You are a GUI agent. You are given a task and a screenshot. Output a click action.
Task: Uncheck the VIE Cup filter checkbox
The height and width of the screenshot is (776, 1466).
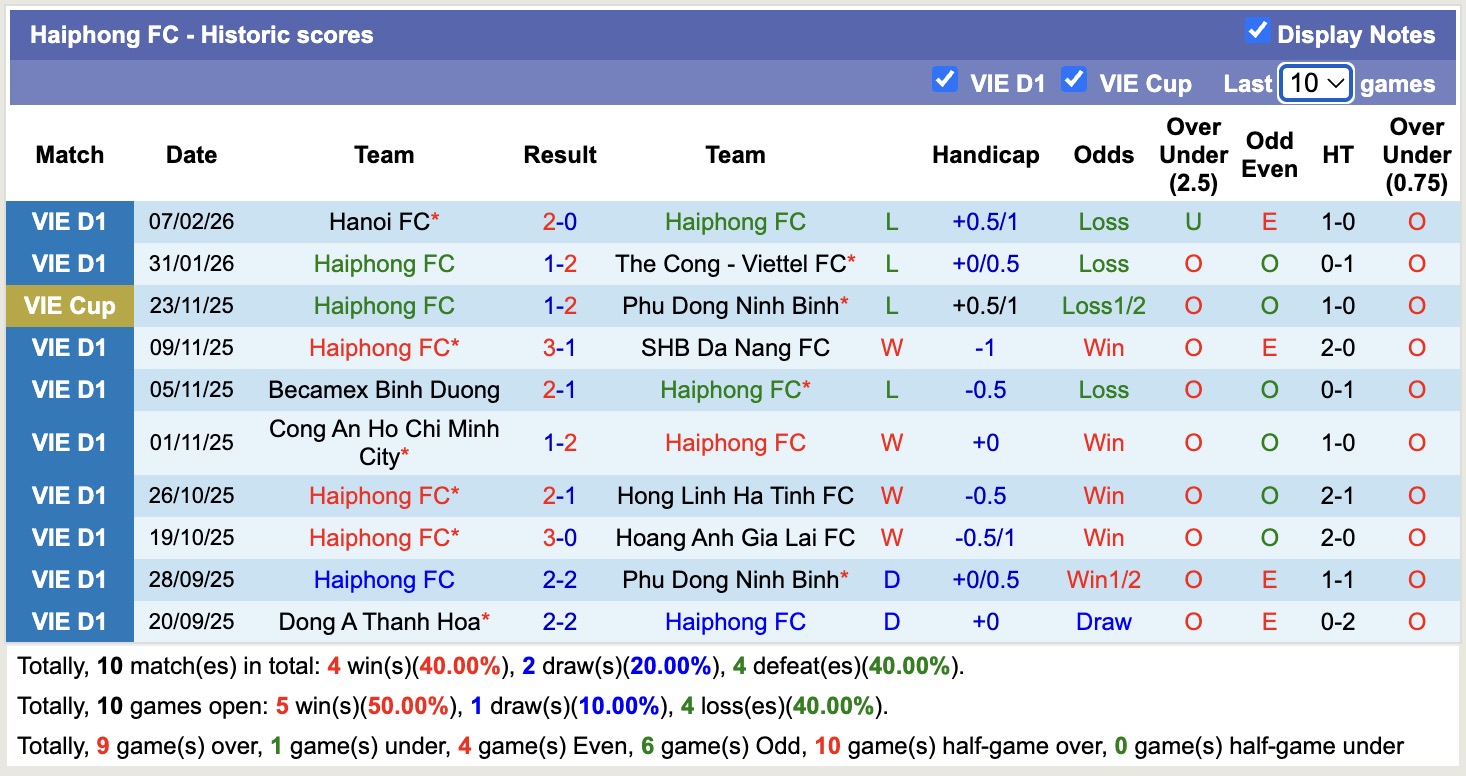(x=1074, y=80)
